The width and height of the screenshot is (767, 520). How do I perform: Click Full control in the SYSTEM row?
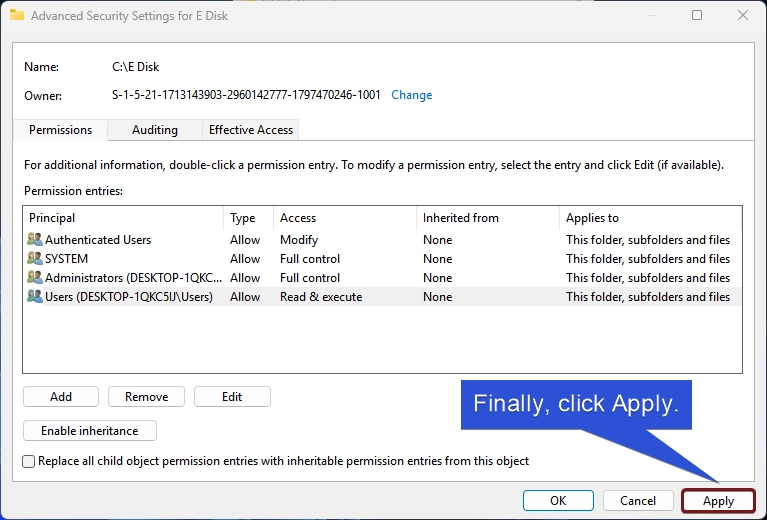coord(310,259)
